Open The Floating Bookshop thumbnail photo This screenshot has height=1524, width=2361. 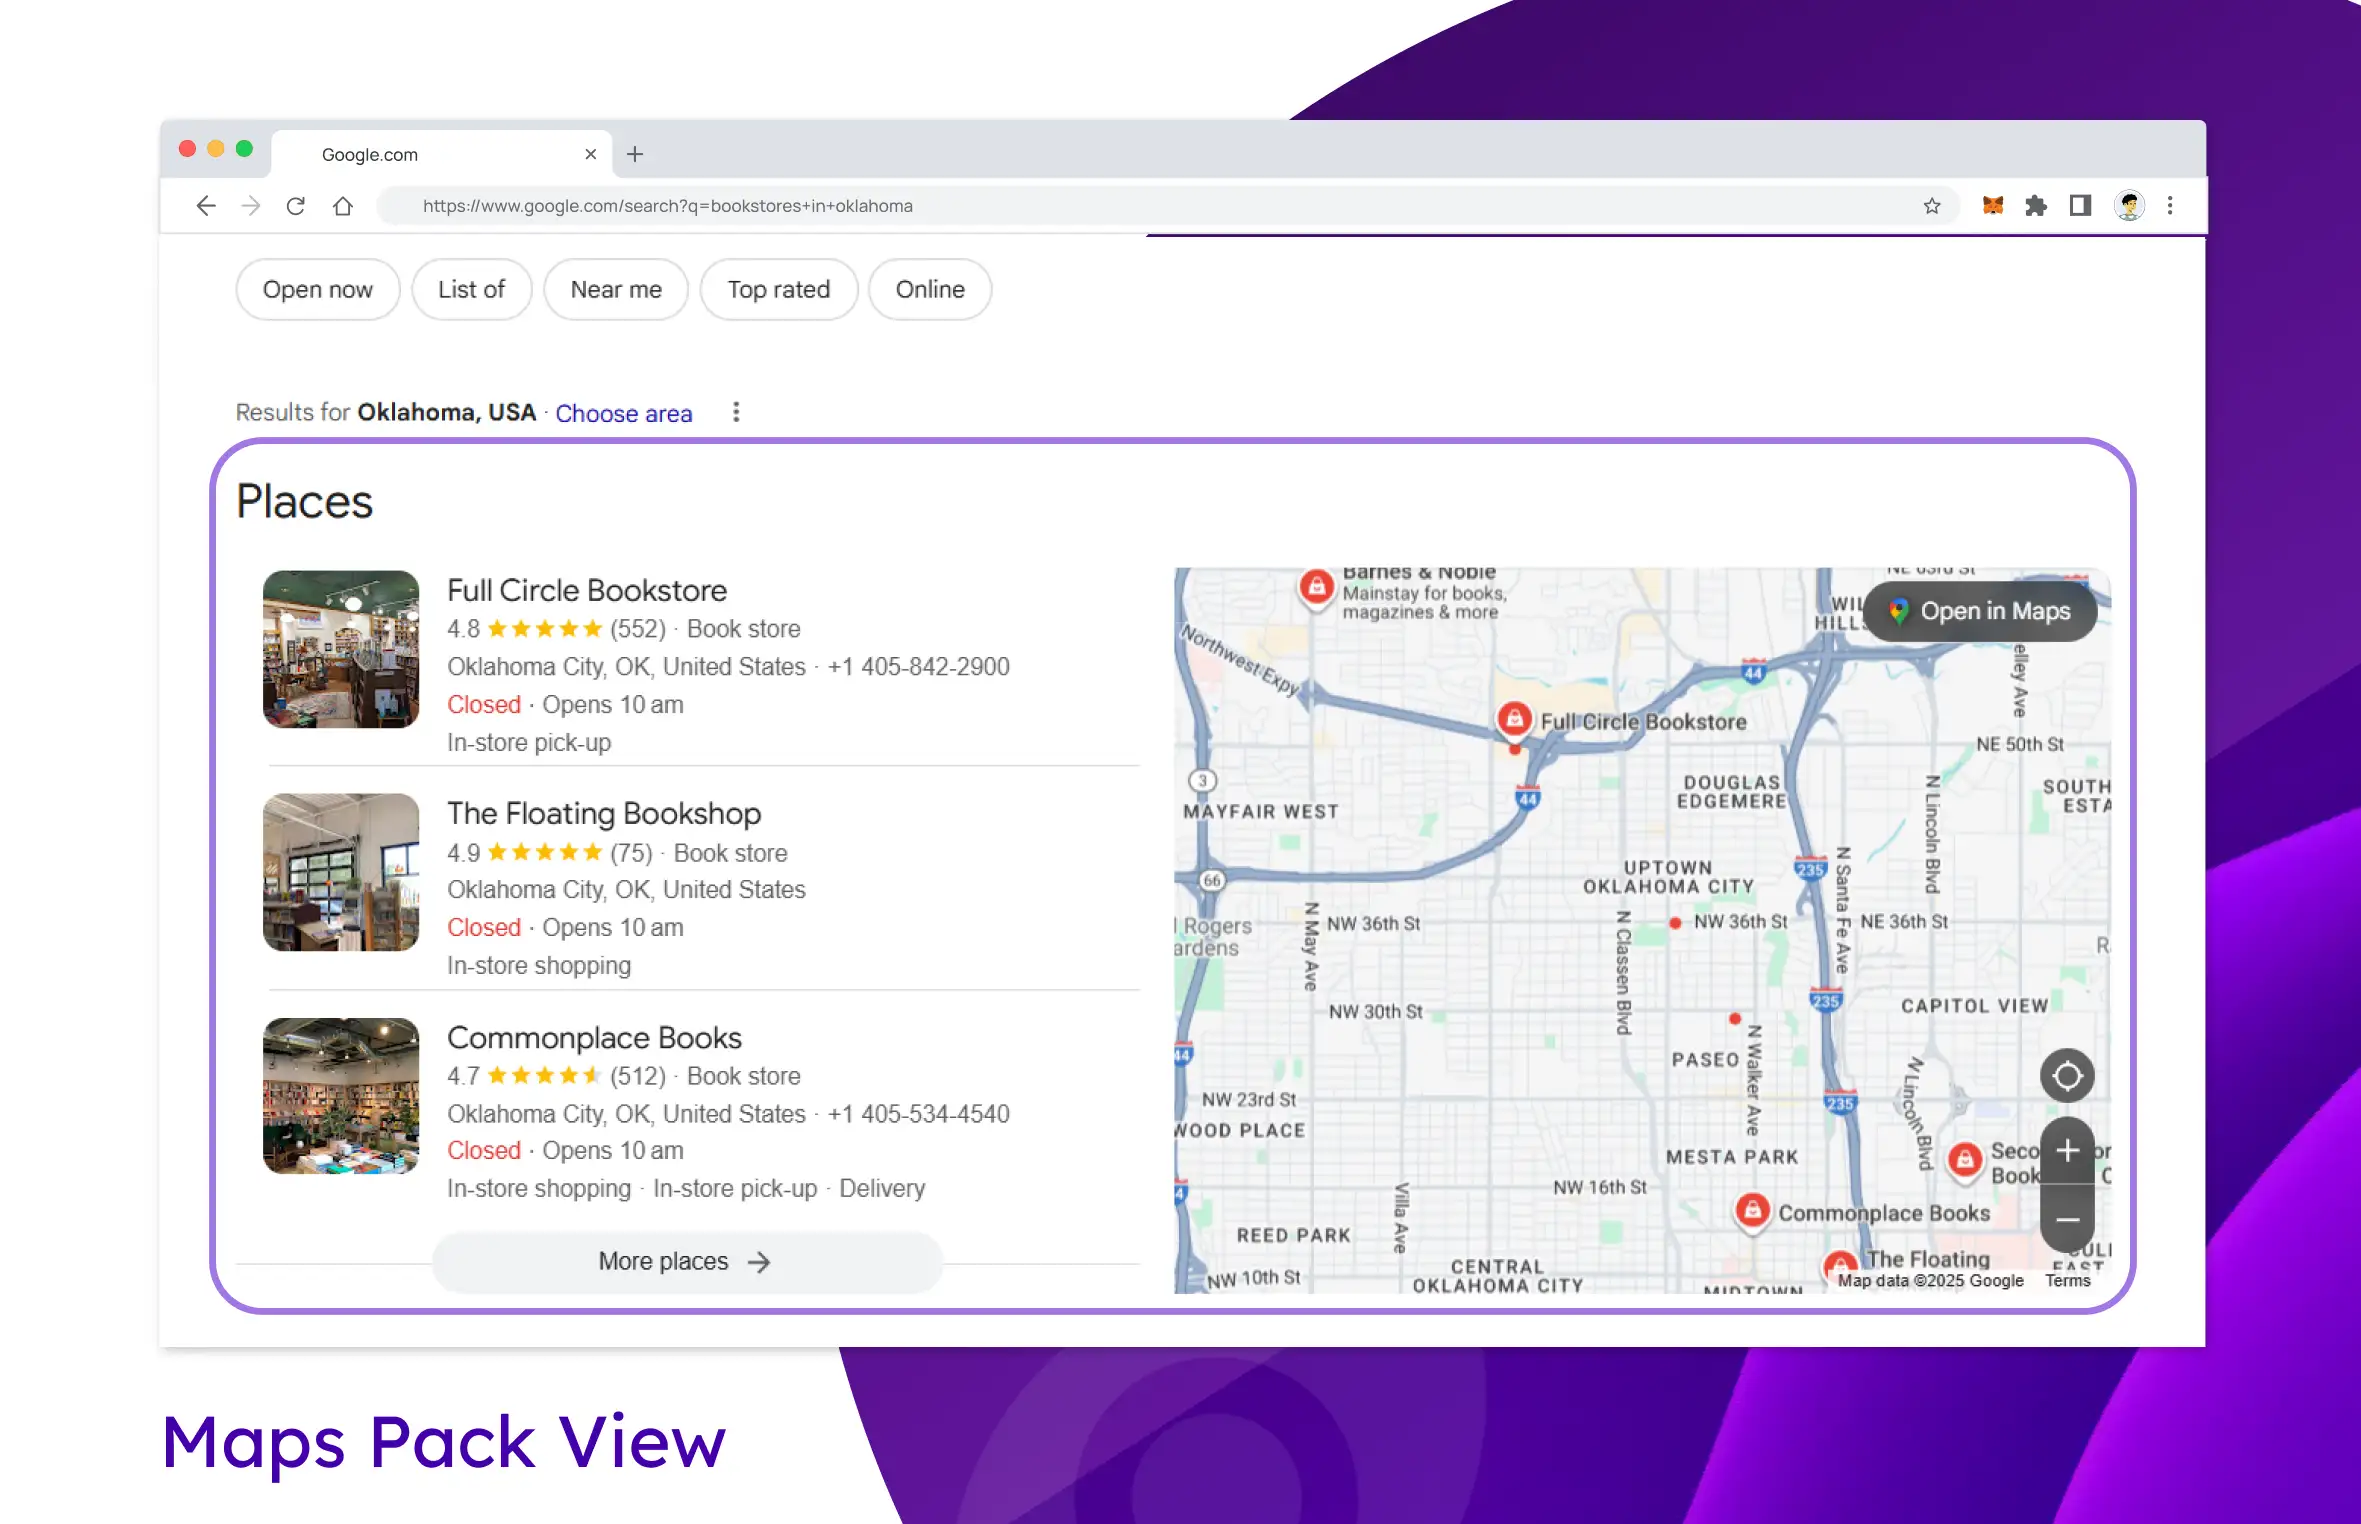pos(341,872)
